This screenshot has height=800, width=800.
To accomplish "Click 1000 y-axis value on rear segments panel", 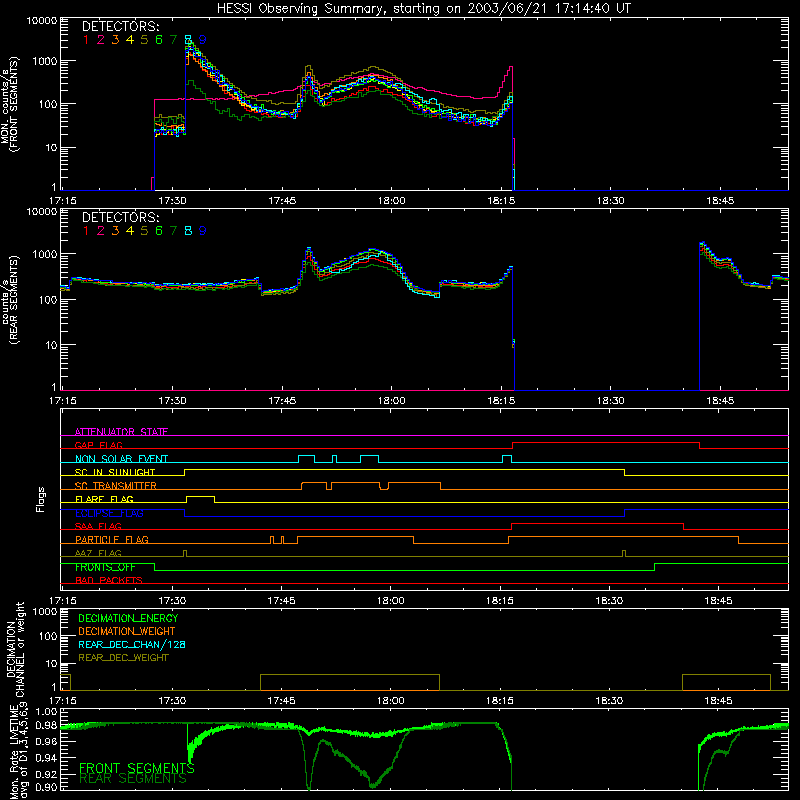I will coord(45,254).
